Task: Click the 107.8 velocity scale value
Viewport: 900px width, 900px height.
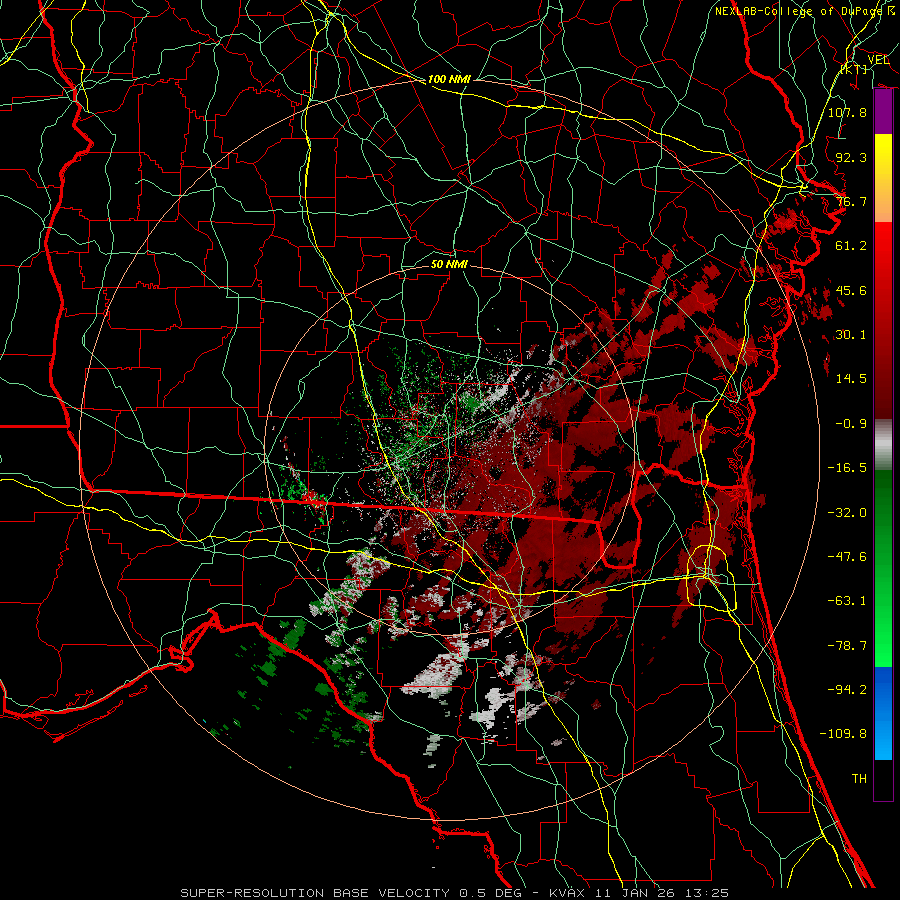Action: (x=847, y=112)
